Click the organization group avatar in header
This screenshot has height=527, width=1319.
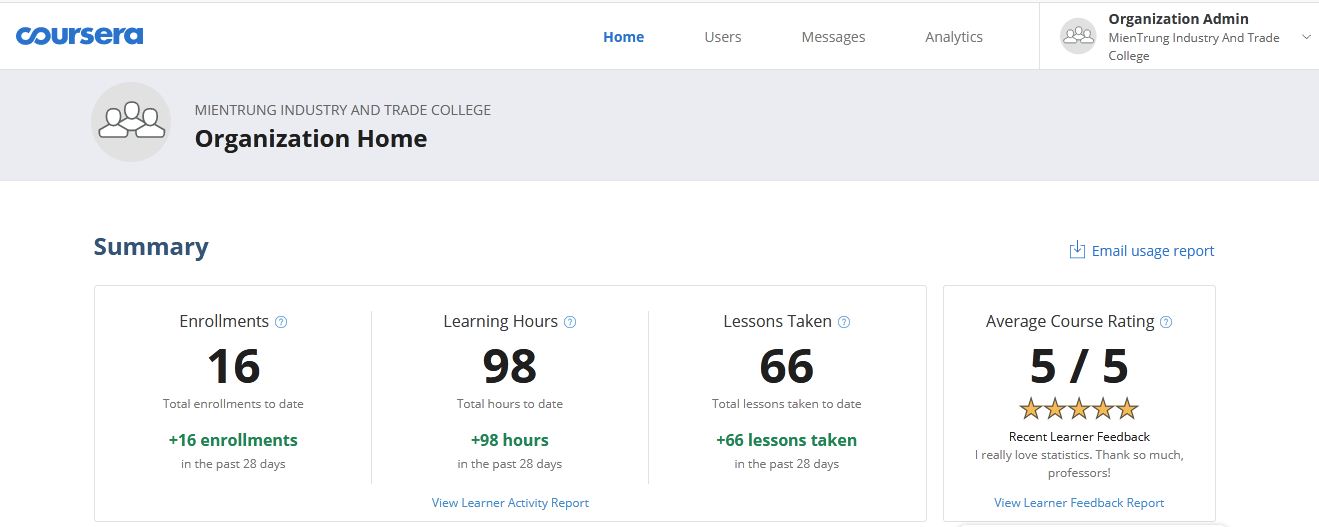[131, 122]
